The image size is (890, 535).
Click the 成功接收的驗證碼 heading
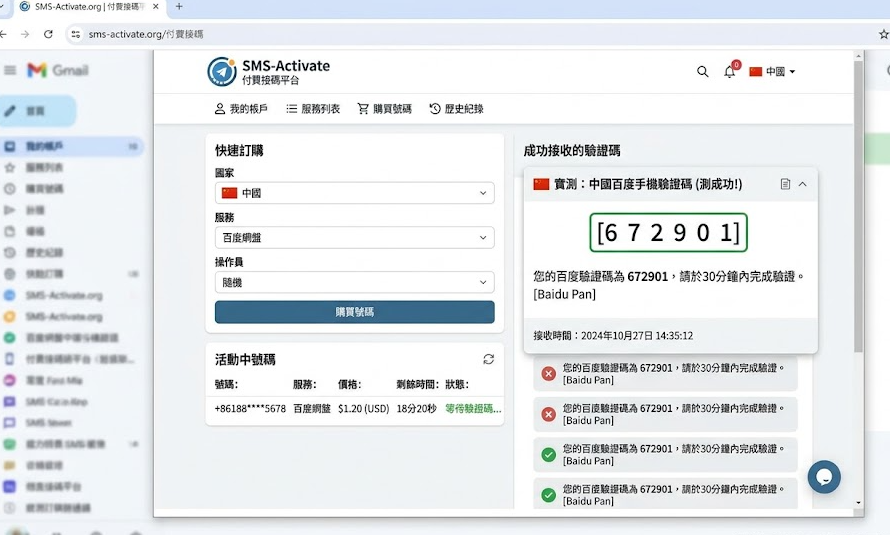[572, 150]
